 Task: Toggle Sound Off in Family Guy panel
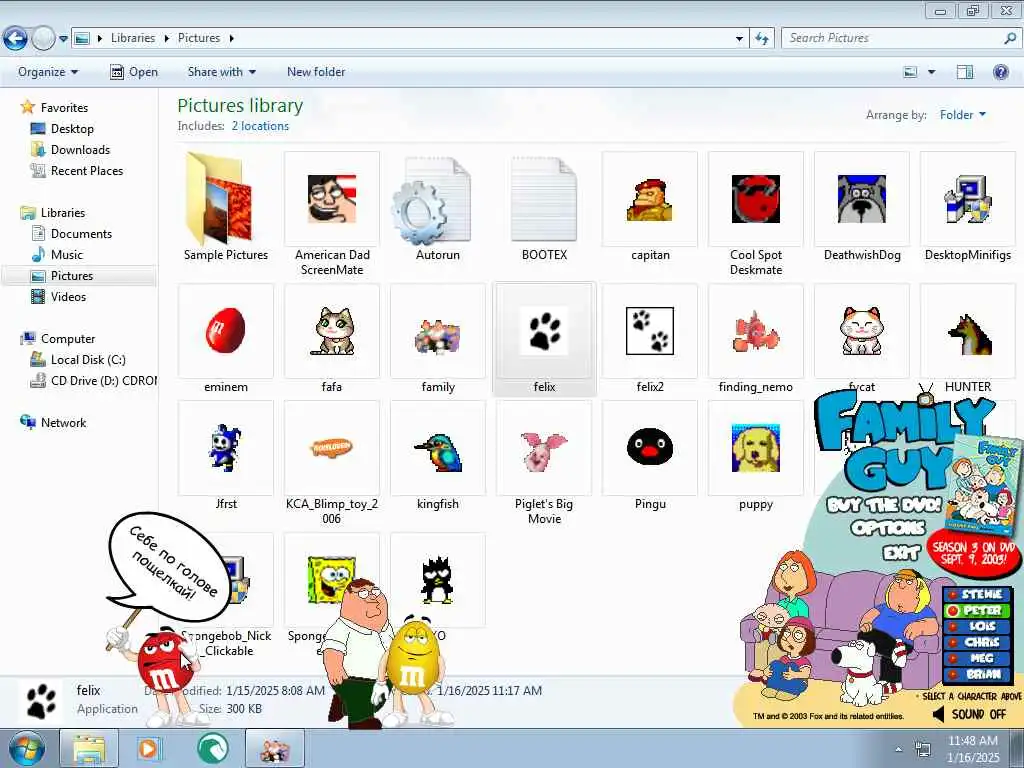point(969,714)
